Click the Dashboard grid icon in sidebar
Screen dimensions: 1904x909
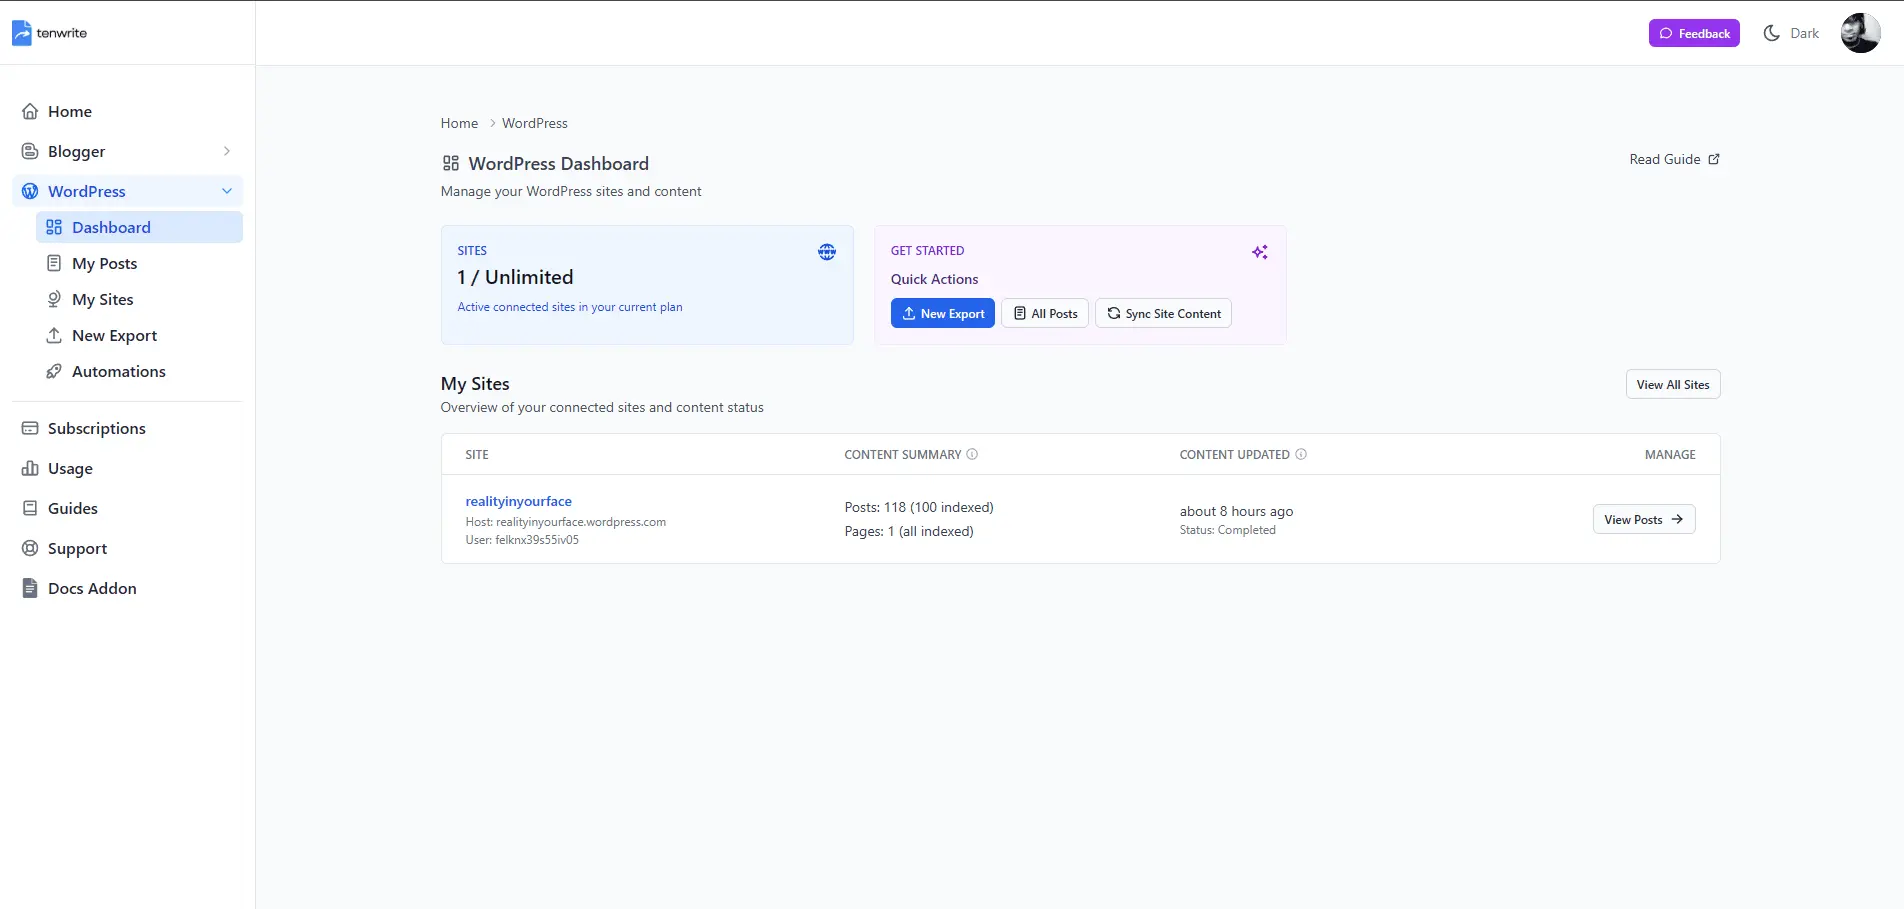click(x=54, y=227)
